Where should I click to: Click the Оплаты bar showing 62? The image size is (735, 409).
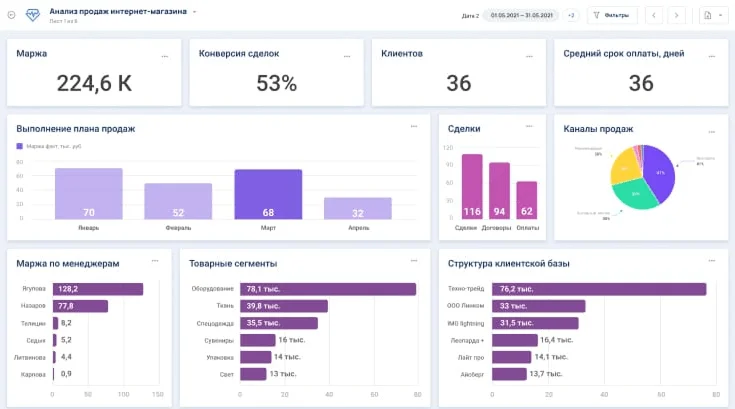[527, 200]
